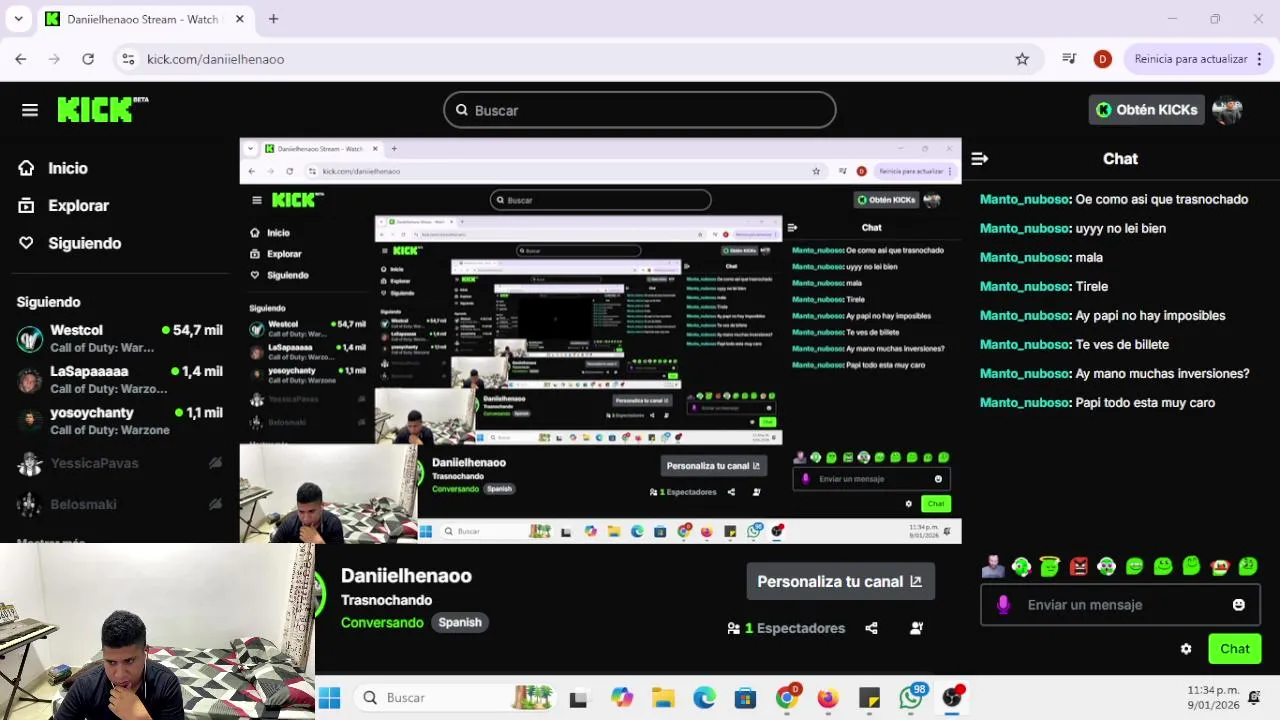Viewport: 1280px width, 720px height.
Task: Reload the page using the browser refresh icon
Action: (88, 59)
